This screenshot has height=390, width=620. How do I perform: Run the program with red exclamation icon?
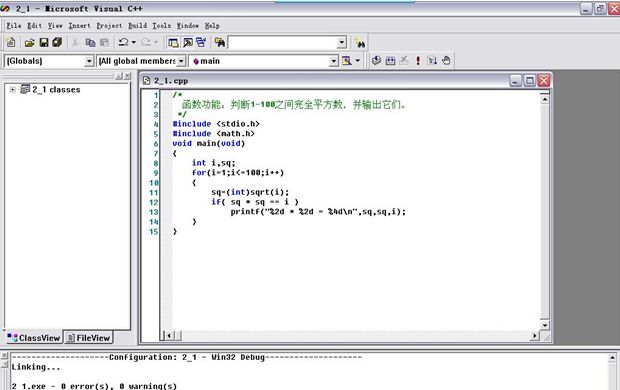click(418, 61)
